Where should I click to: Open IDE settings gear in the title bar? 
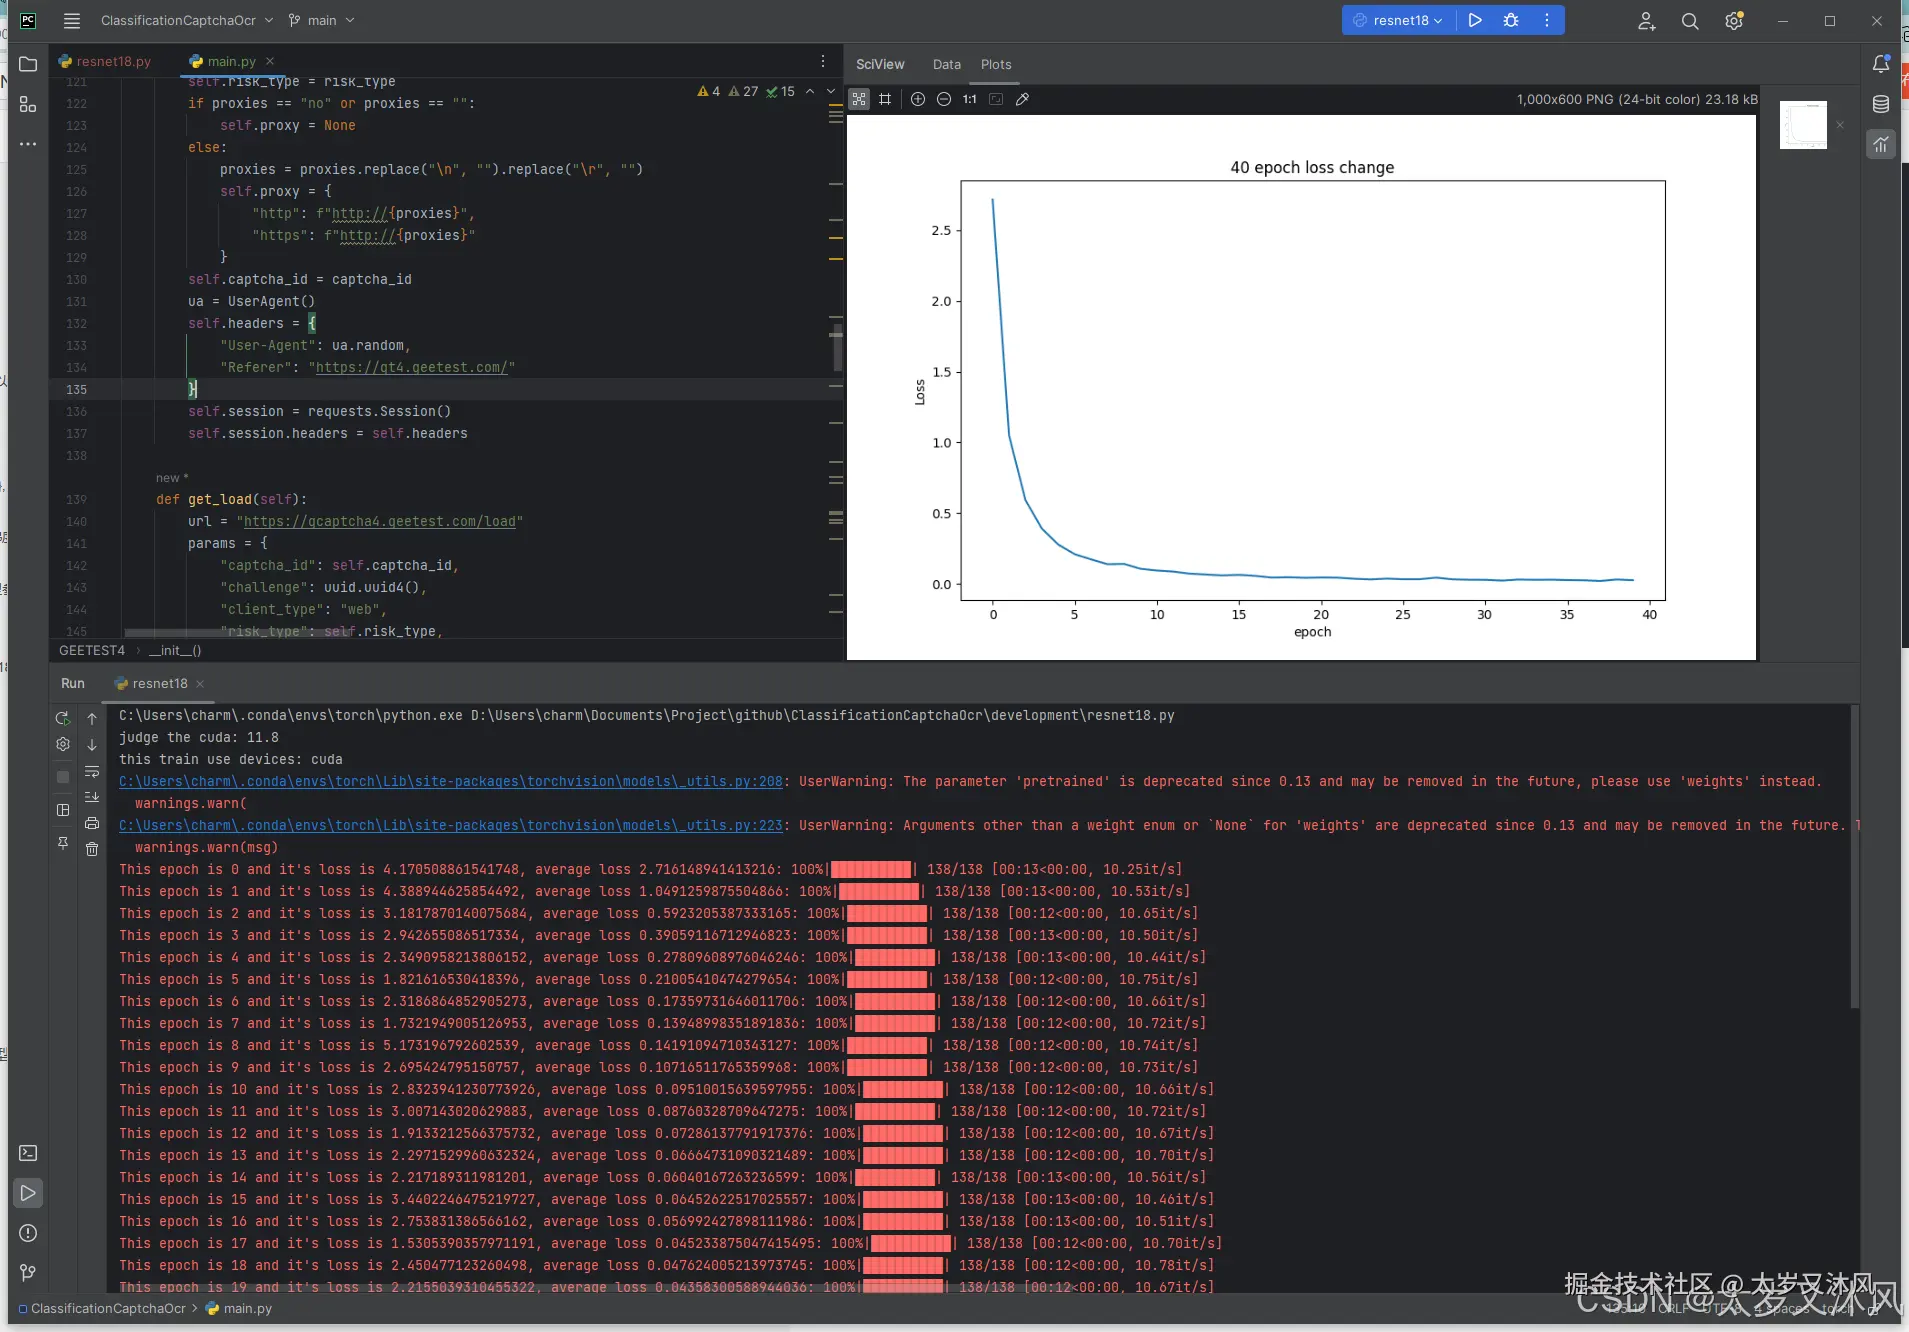tap(1734, 21)
